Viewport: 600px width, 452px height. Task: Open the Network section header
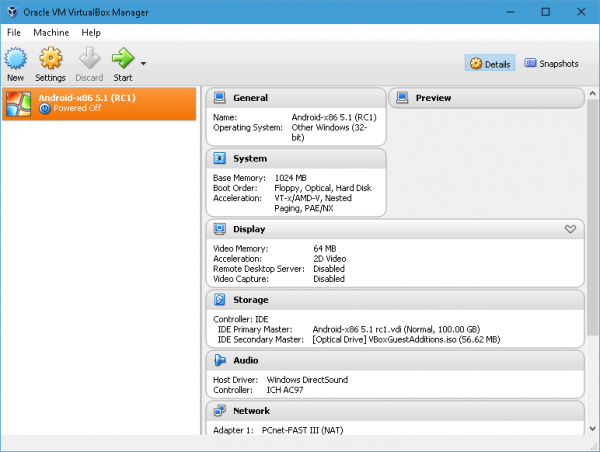(395, 411)
